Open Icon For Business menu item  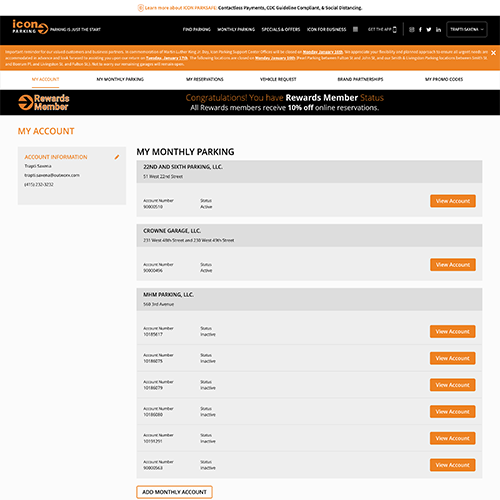[327, 29]
